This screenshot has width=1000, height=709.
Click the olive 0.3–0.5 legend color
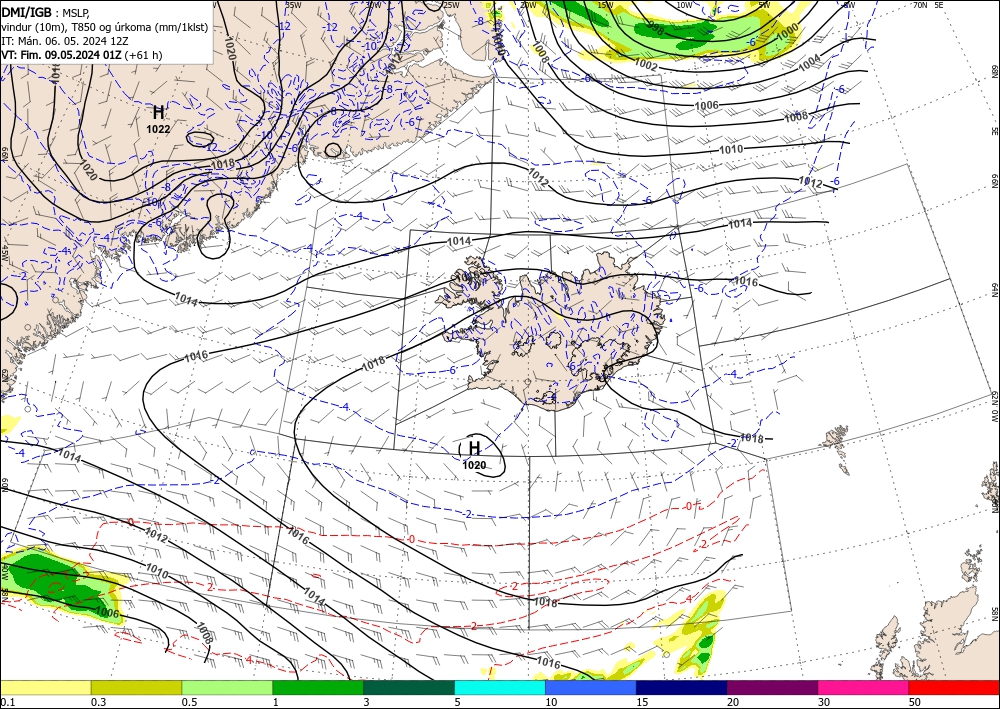[136, 688]
